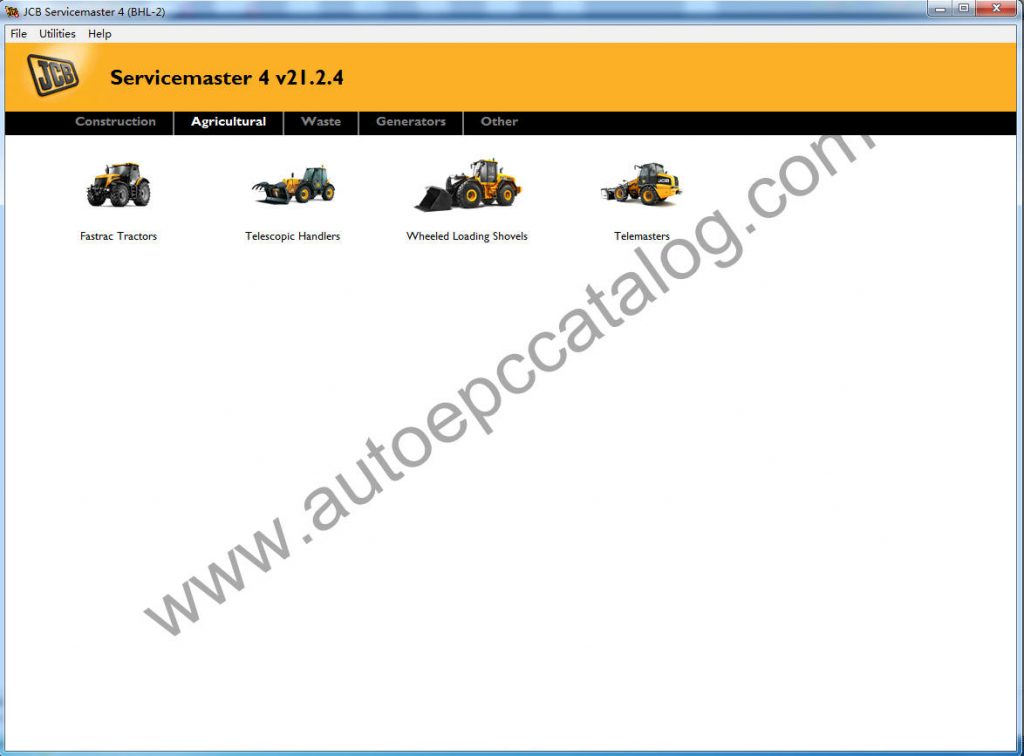Image resolution: width=1024 pixels, height=756 pixels.
Task: Choose the Telemasters machine icon
Action: coord(641,184)
